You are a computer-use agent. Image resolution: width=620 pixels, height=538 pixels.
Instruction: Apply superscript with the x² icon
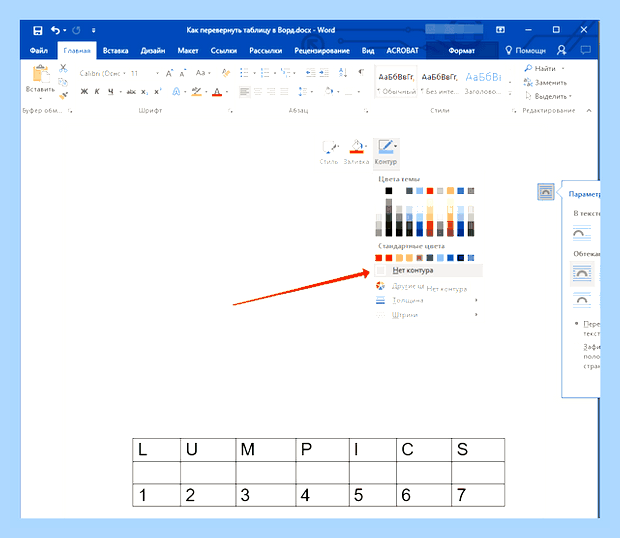(157, 92)
